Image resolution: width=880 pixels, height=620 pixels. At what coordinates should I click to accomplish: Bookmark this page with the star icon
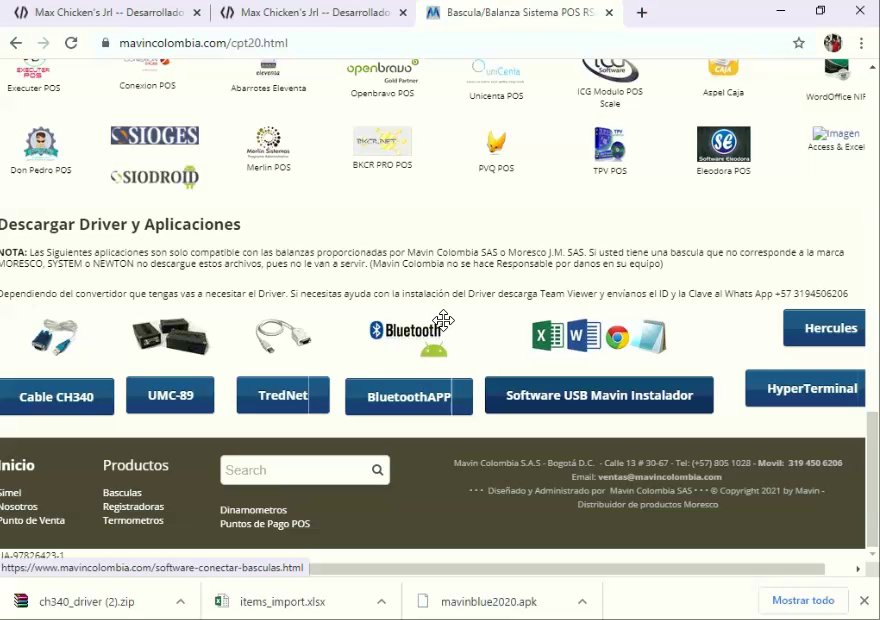[x=799, y=43]
